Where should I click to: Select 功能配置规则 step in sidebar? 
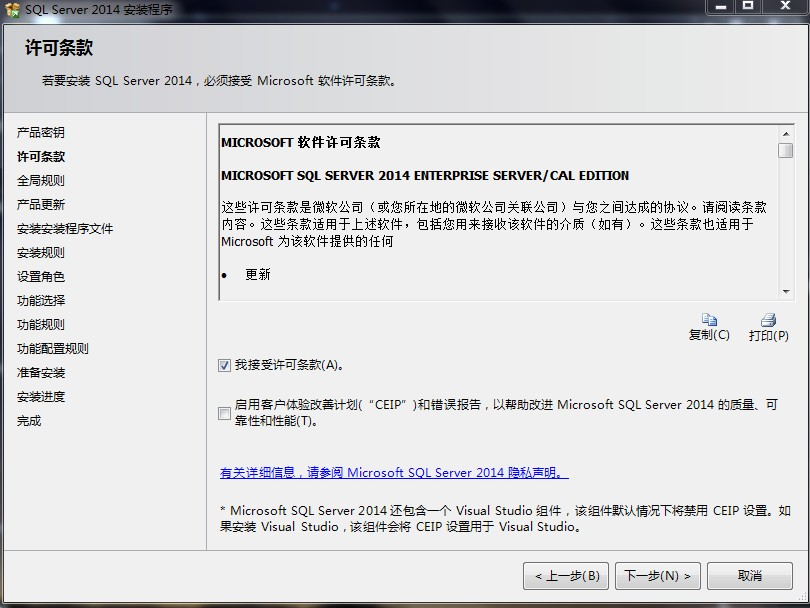click(53, 349)
